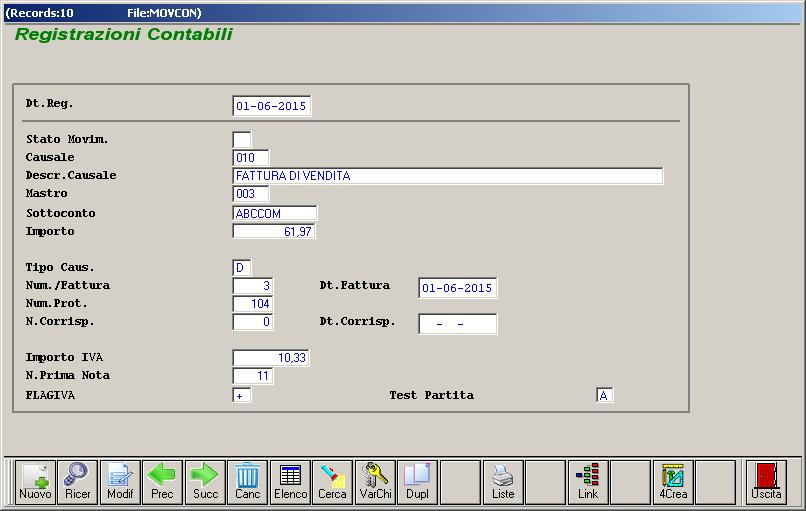
Task: Open the Elenco table list icon
Action: coord(290,482)
